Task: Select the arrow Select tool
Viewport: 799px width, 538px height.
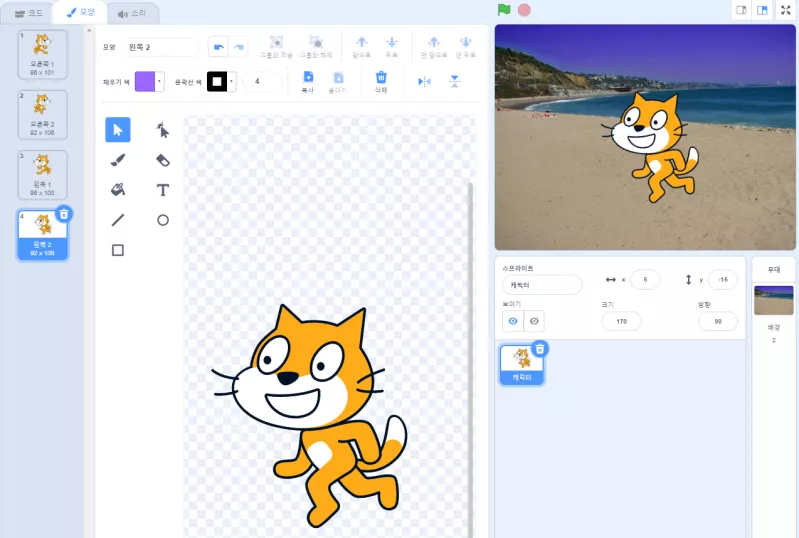Action: [x=118, y=129]
